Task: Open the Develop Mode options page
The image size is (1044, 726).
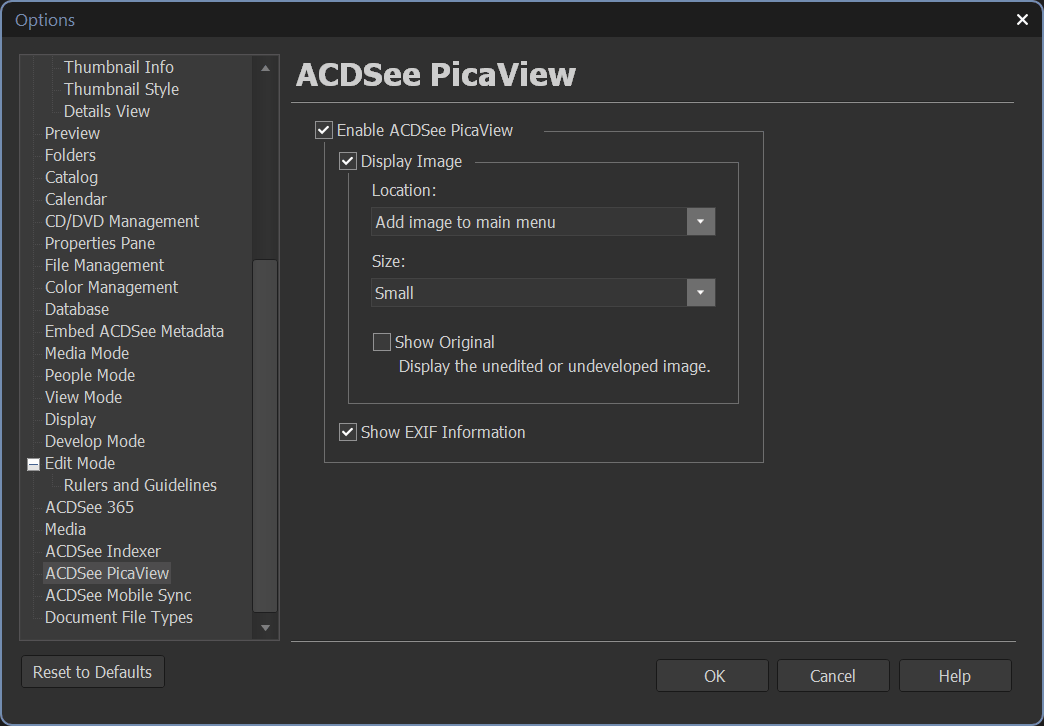Action: pos(95,441)
